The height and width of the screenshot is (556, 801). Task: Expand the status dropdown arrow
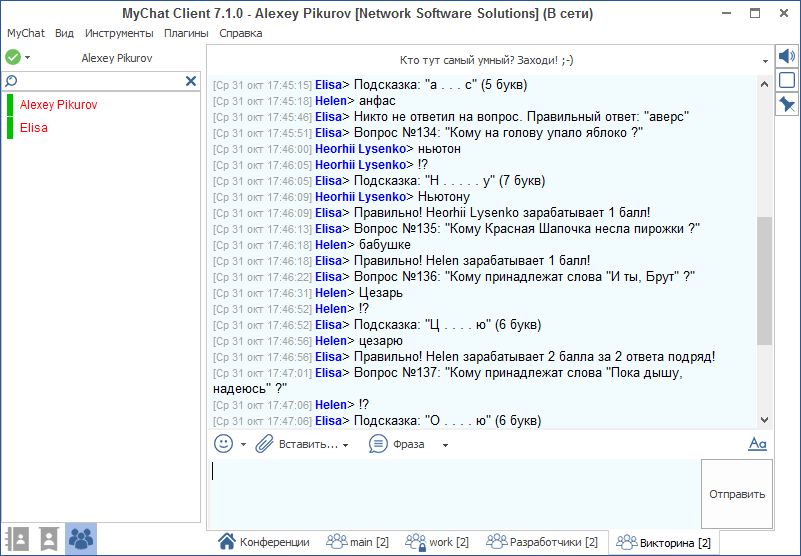tap(28, 58)
